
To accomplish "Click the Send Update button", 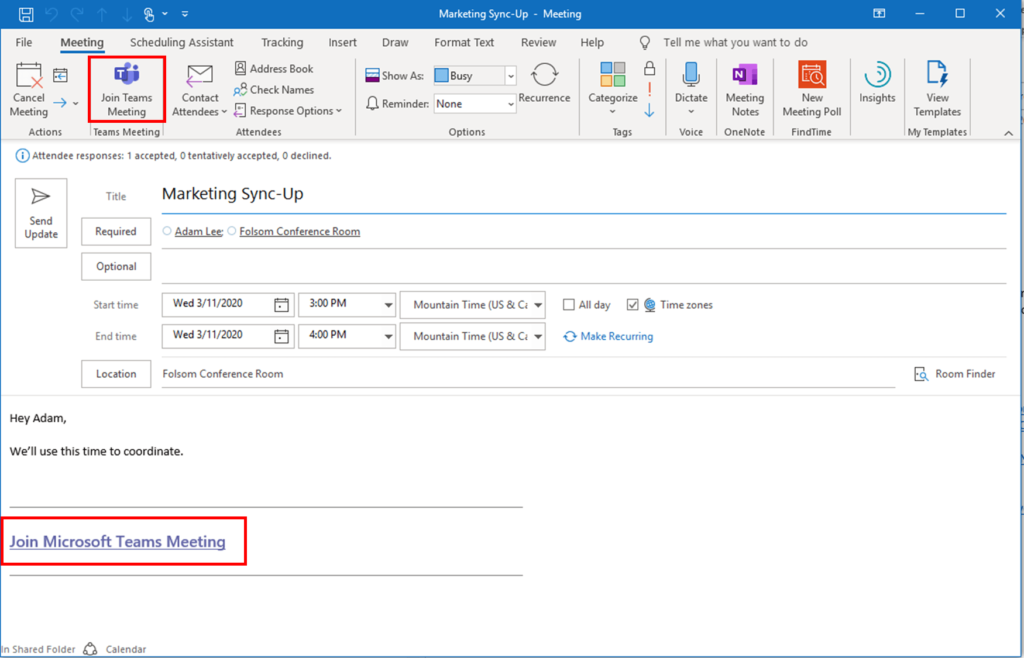I will pos(41,213).
